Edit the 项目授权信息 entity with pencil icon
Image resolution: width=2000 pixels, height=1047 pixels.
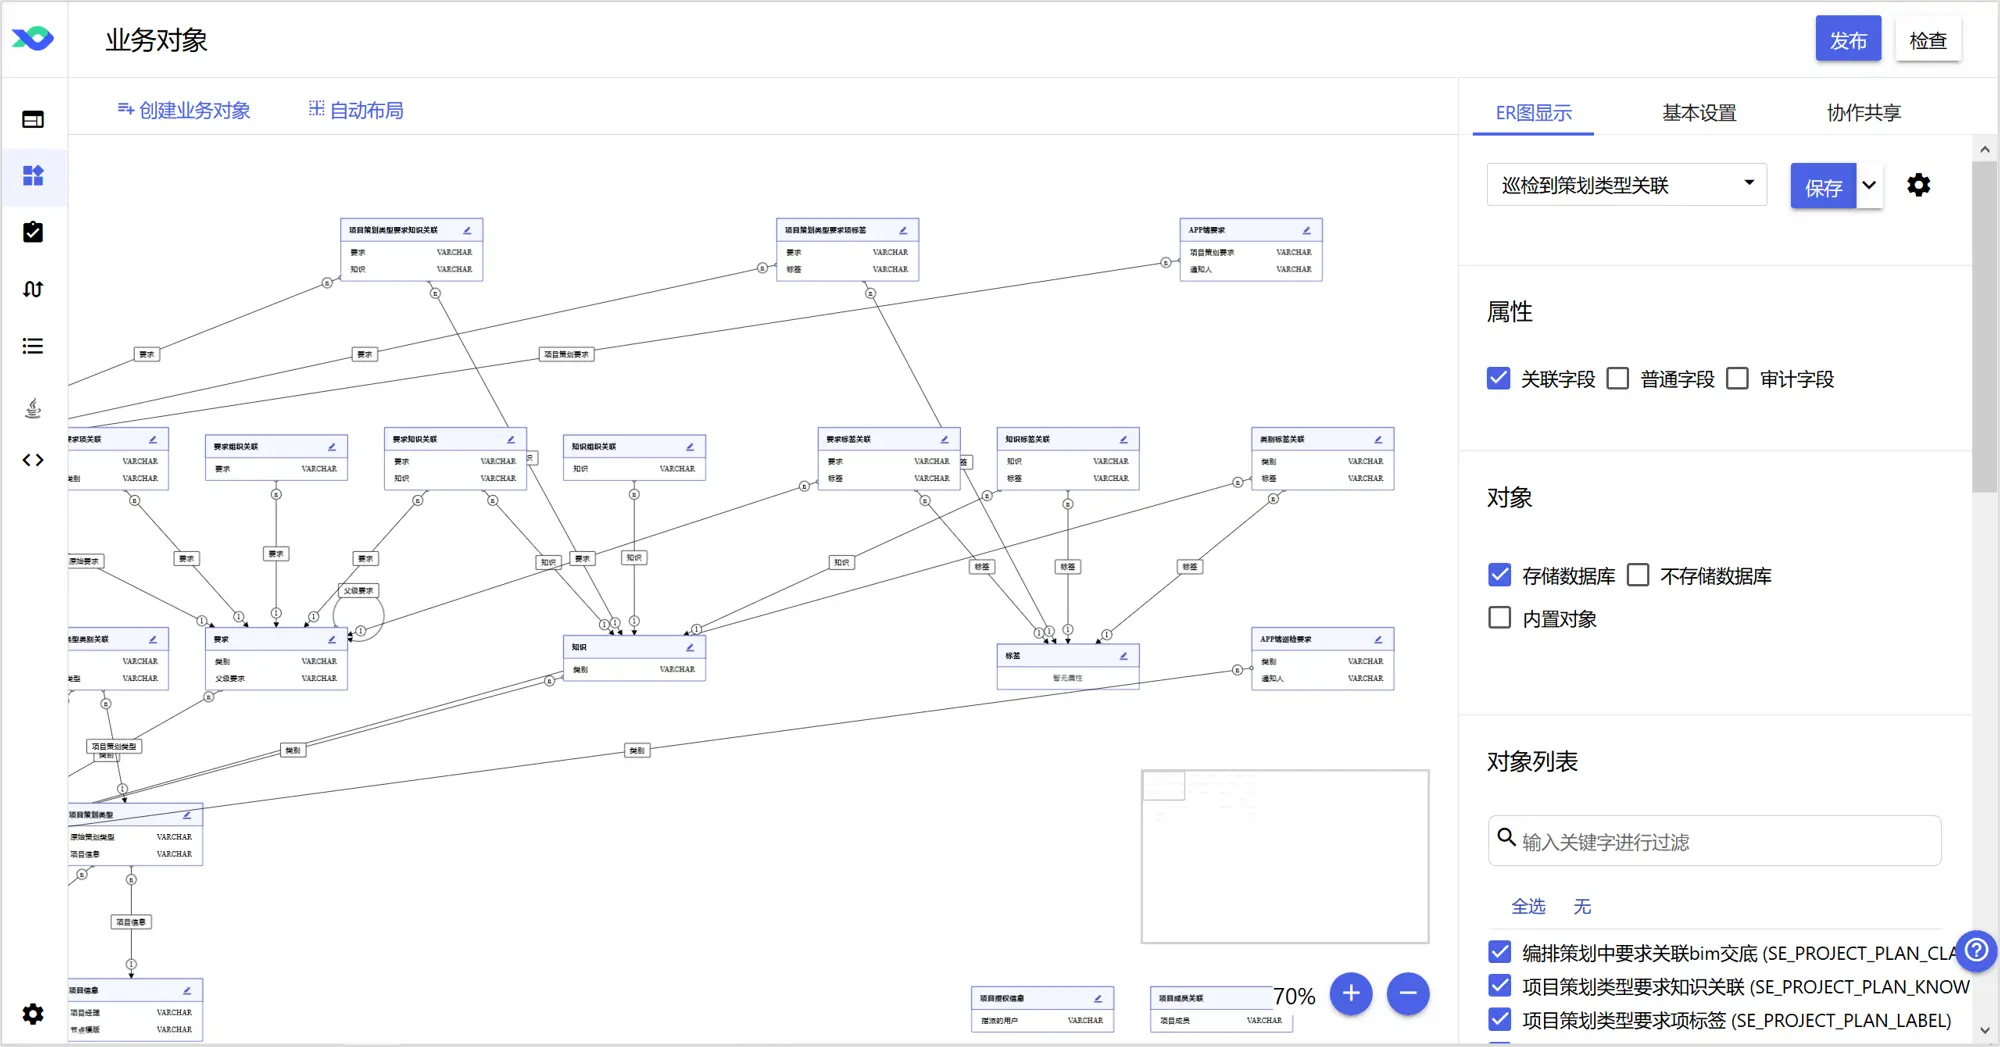(x=1098, y=999)
